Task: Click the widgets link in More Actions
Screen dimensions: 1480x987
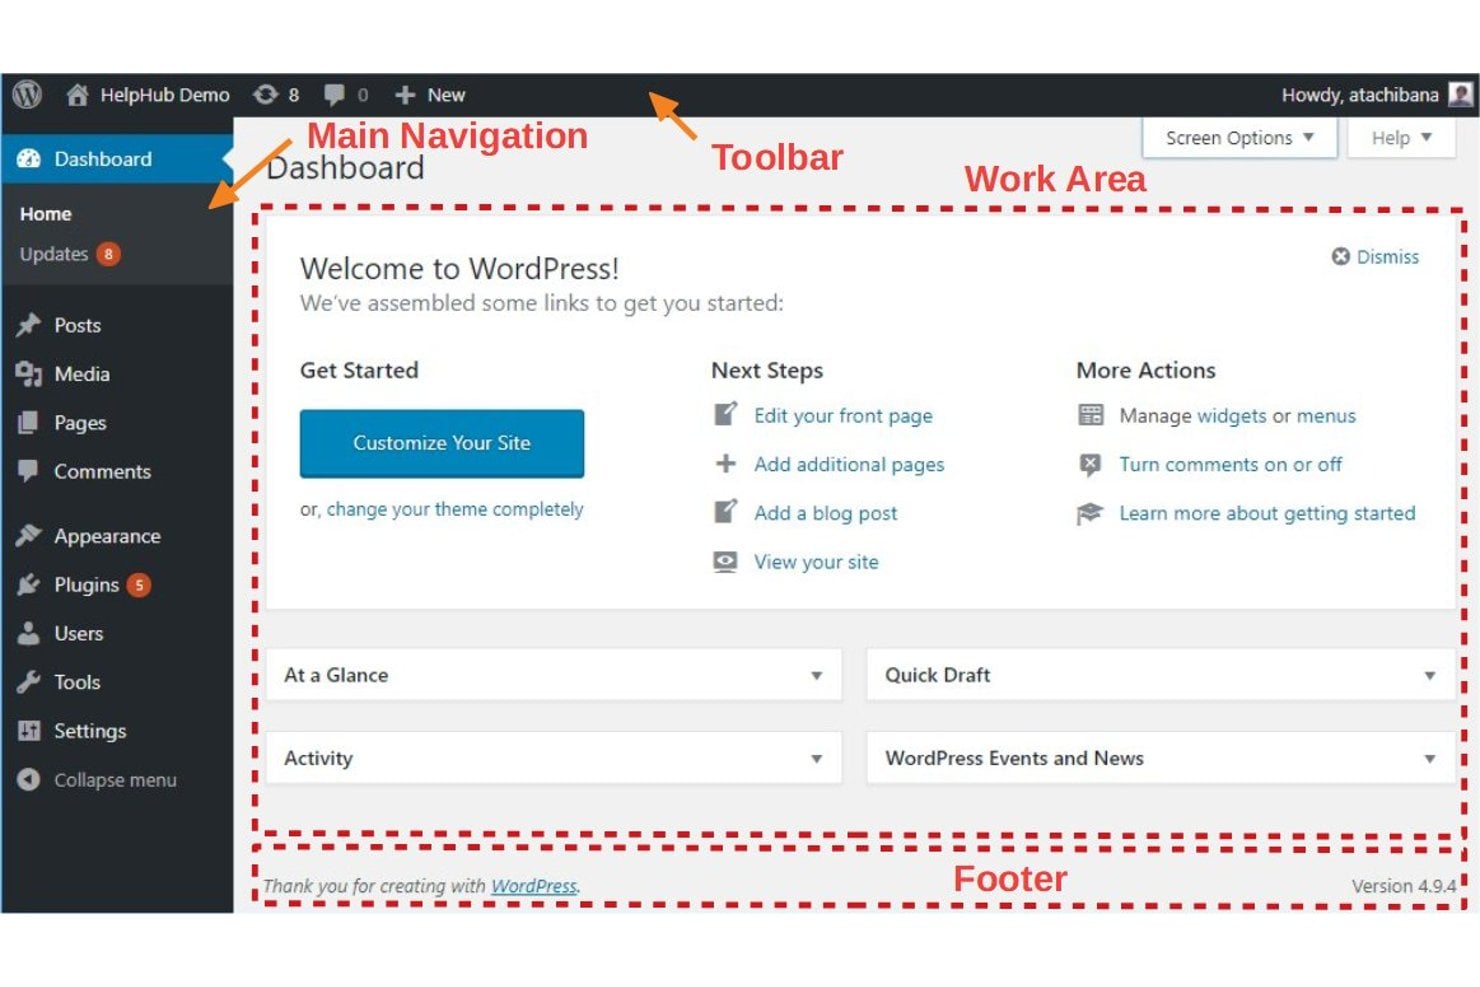Action: tap(1231, 416)
